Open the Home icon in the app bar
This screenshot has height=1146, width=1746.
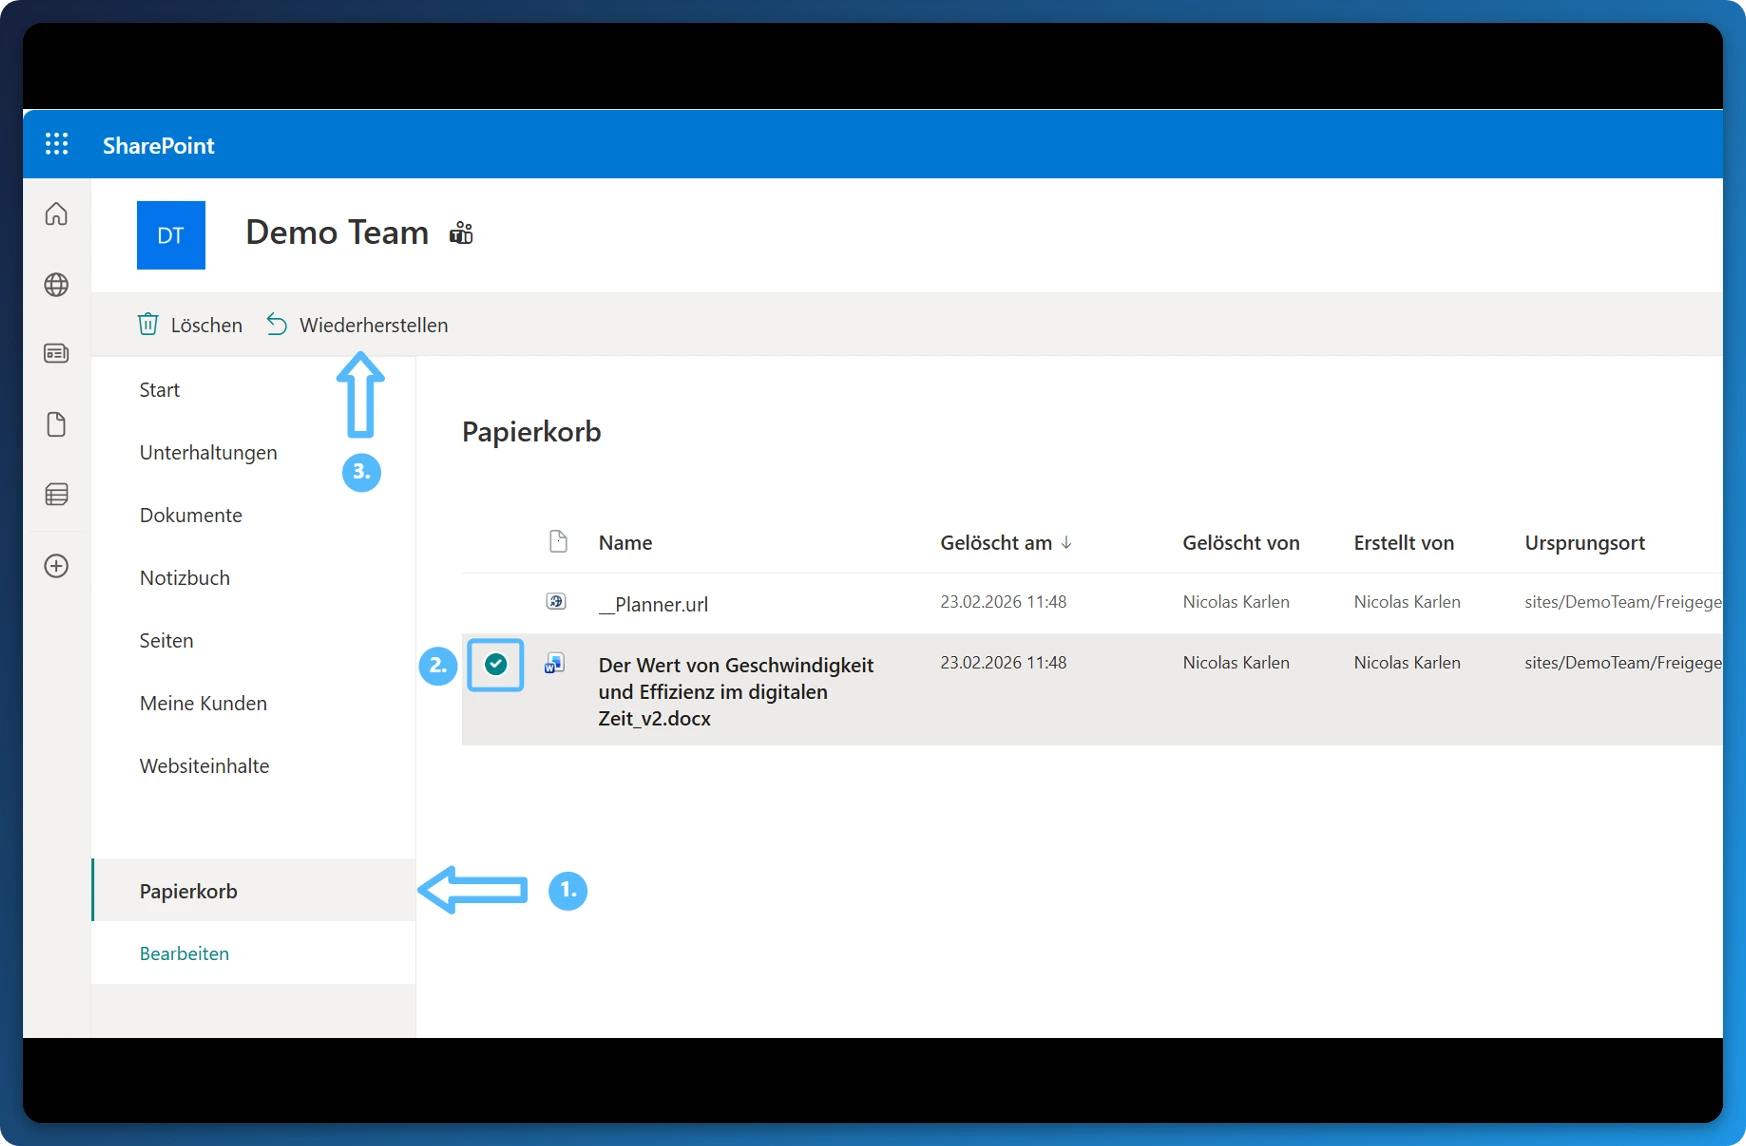[x=56, y=214]
